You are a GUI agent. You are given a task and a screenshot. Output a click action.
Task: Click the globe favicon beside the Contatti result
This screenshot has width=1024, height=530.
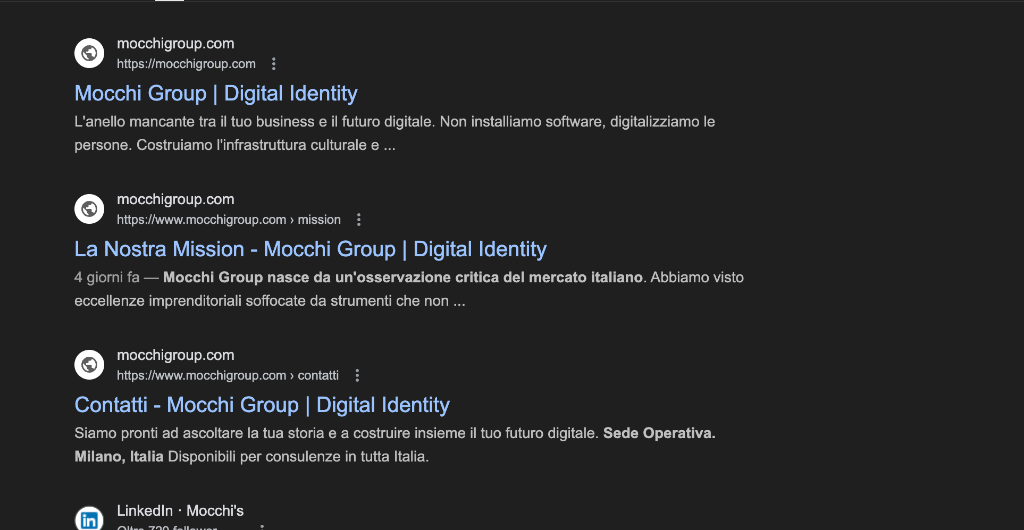tap(89, 365)
